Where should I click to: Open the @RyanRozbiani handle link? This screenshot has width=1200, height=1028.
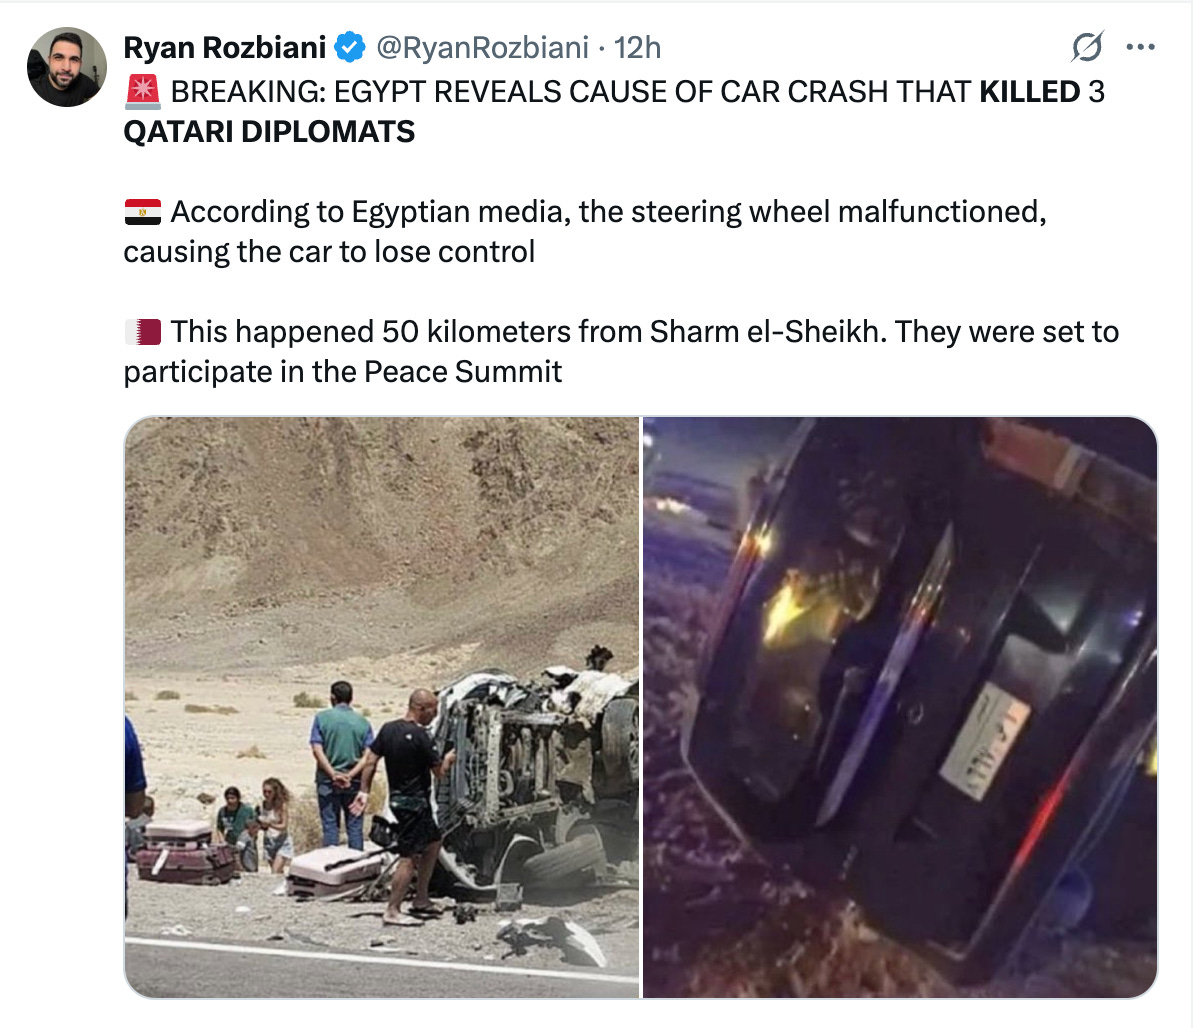tap(481, 47)
